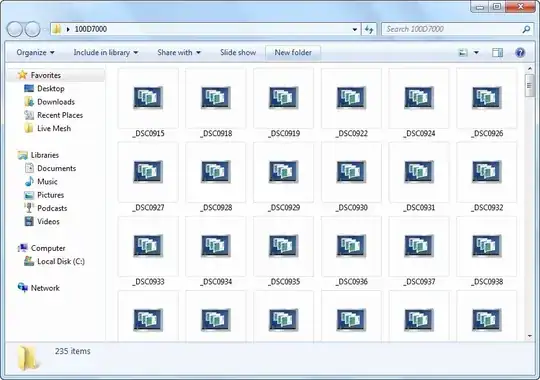
Task: Select the _DSC0930 thumbnail
Action: [x=352, y=172]
